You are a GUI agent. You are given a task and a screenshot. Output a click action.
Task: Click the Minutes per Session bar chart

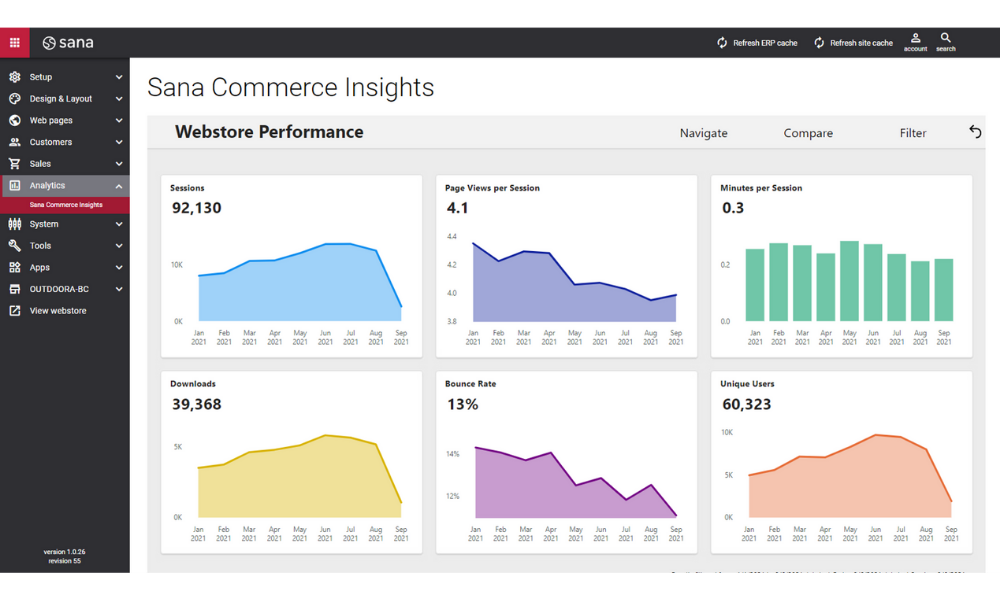click(849, 281)
